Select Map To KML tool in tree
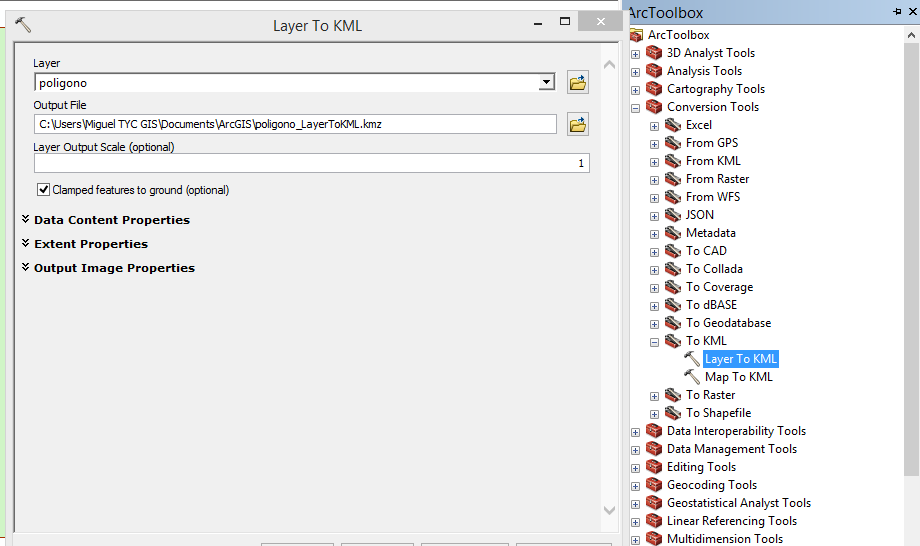The width and height of the screenshot is (920, 546). [x=739, y=377]
